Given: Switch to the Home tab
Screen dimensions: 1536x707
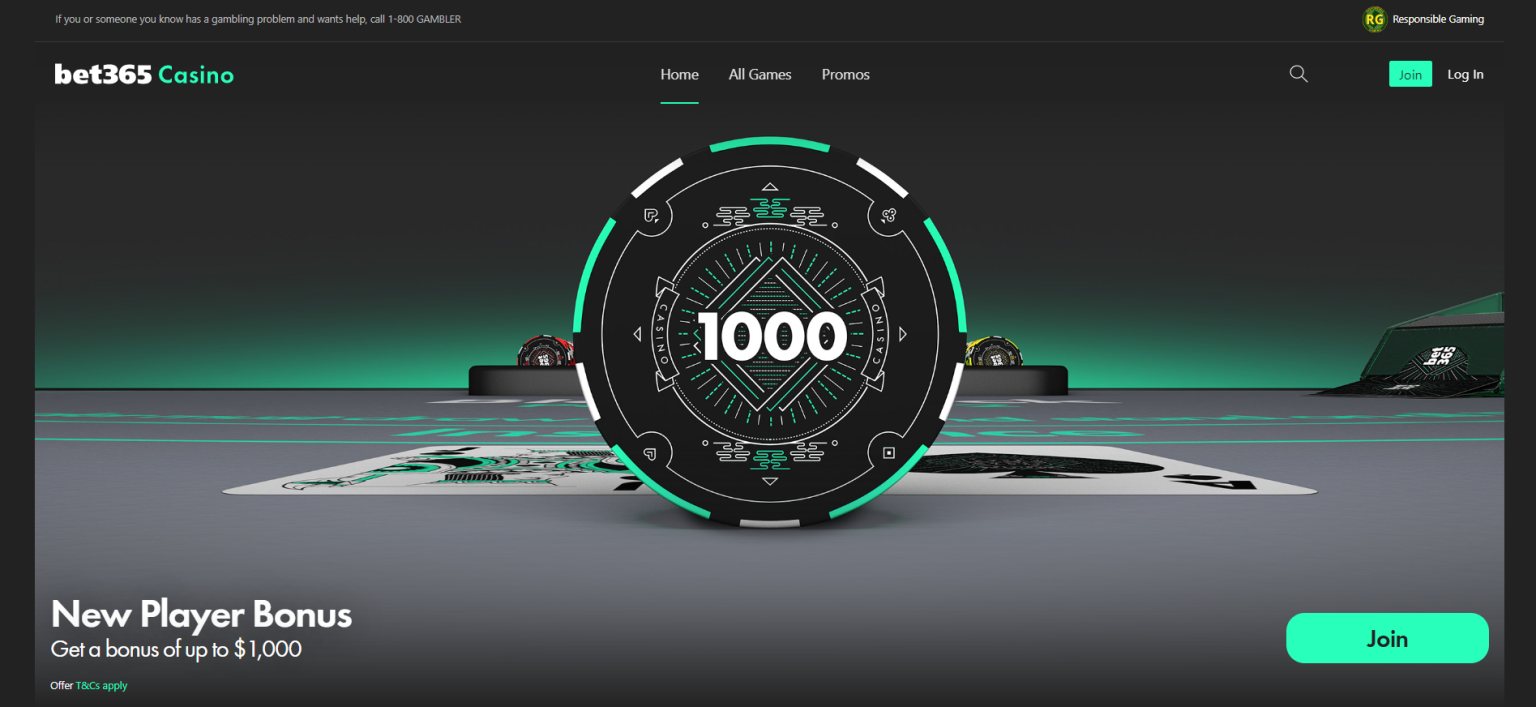Looking at the screenshot, I should [679, 74].
